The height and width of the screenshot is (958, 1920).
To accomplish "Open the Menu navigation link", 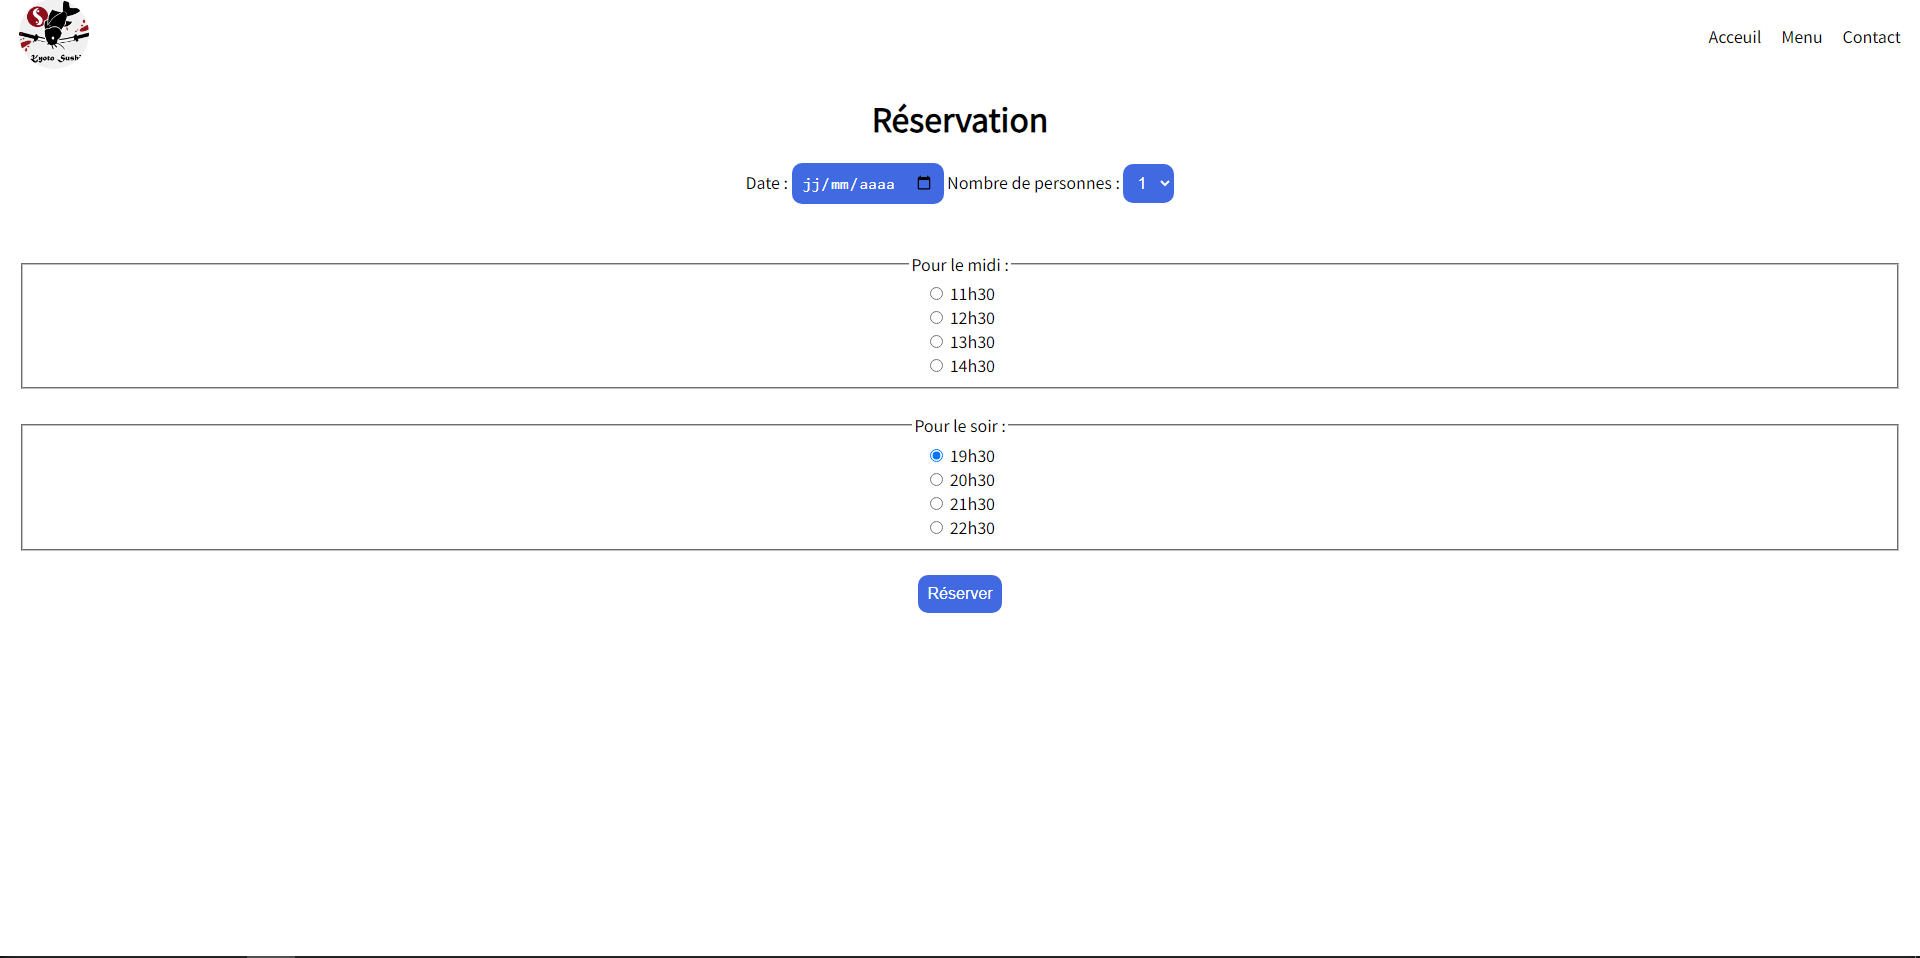I will 1801,37.
